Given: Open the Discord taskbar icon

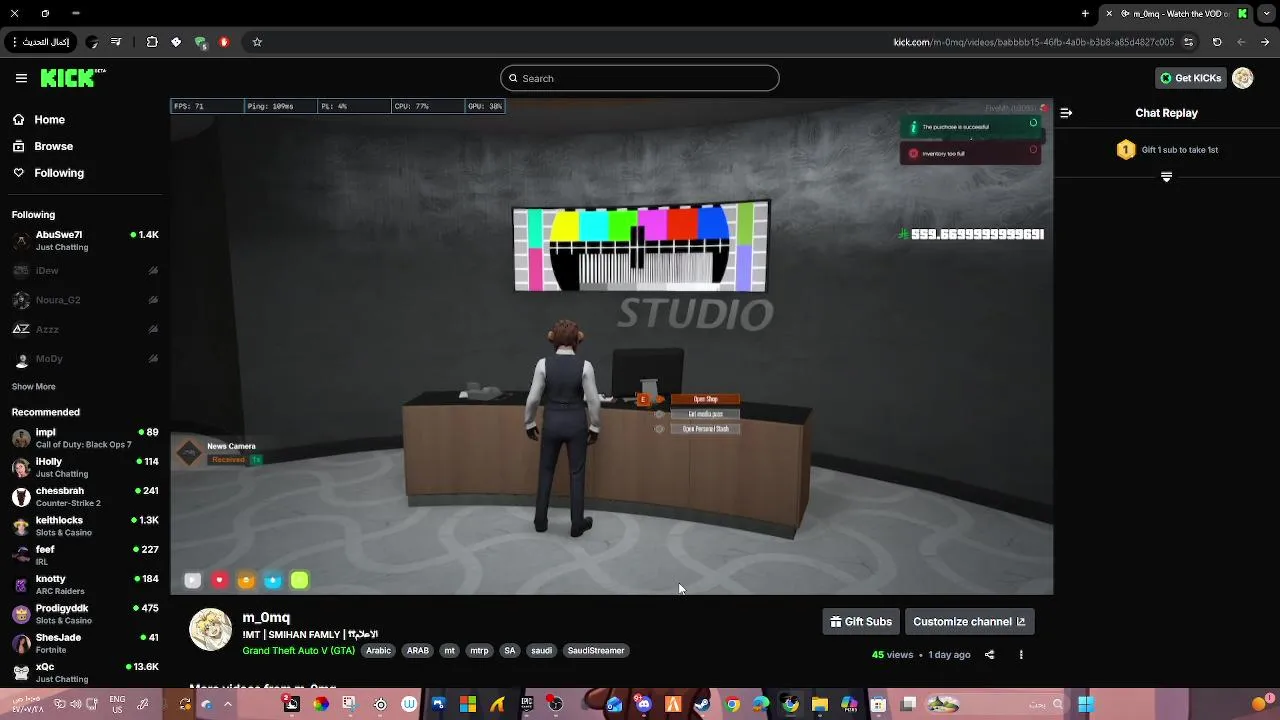Looking at the screenshot, I should click(643, 704).
